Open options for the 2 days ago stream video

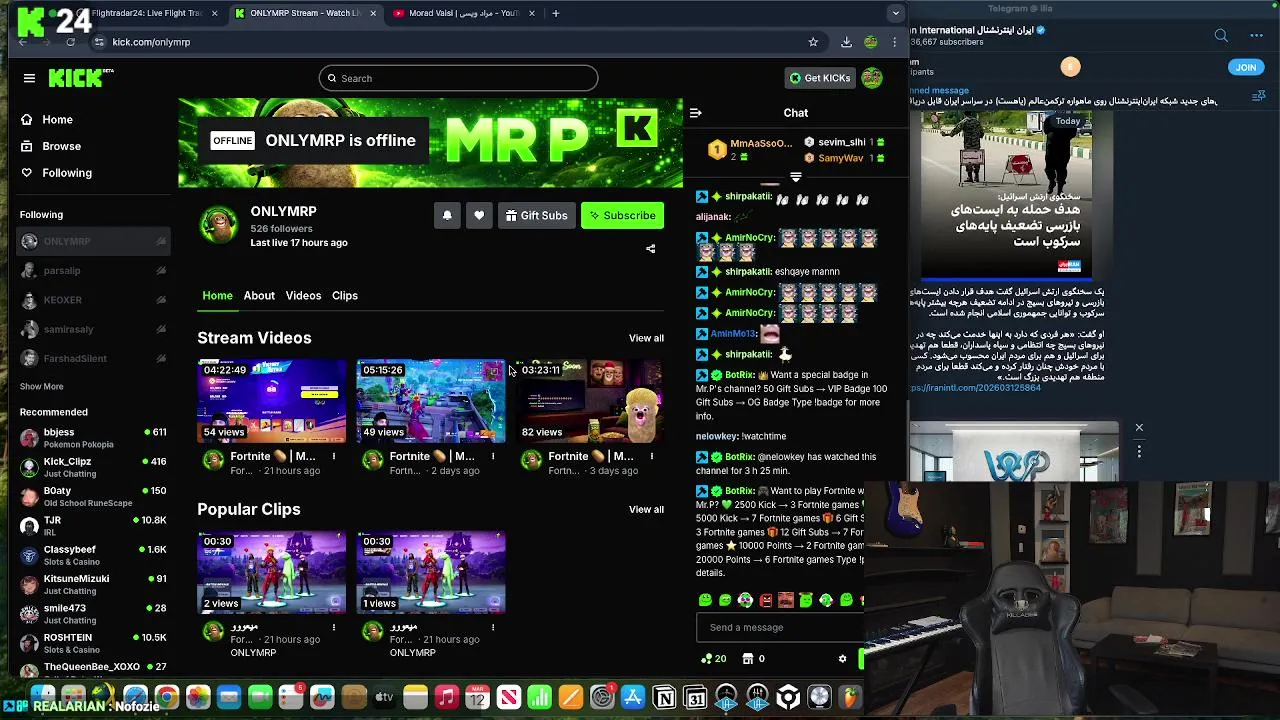[493, 456]
